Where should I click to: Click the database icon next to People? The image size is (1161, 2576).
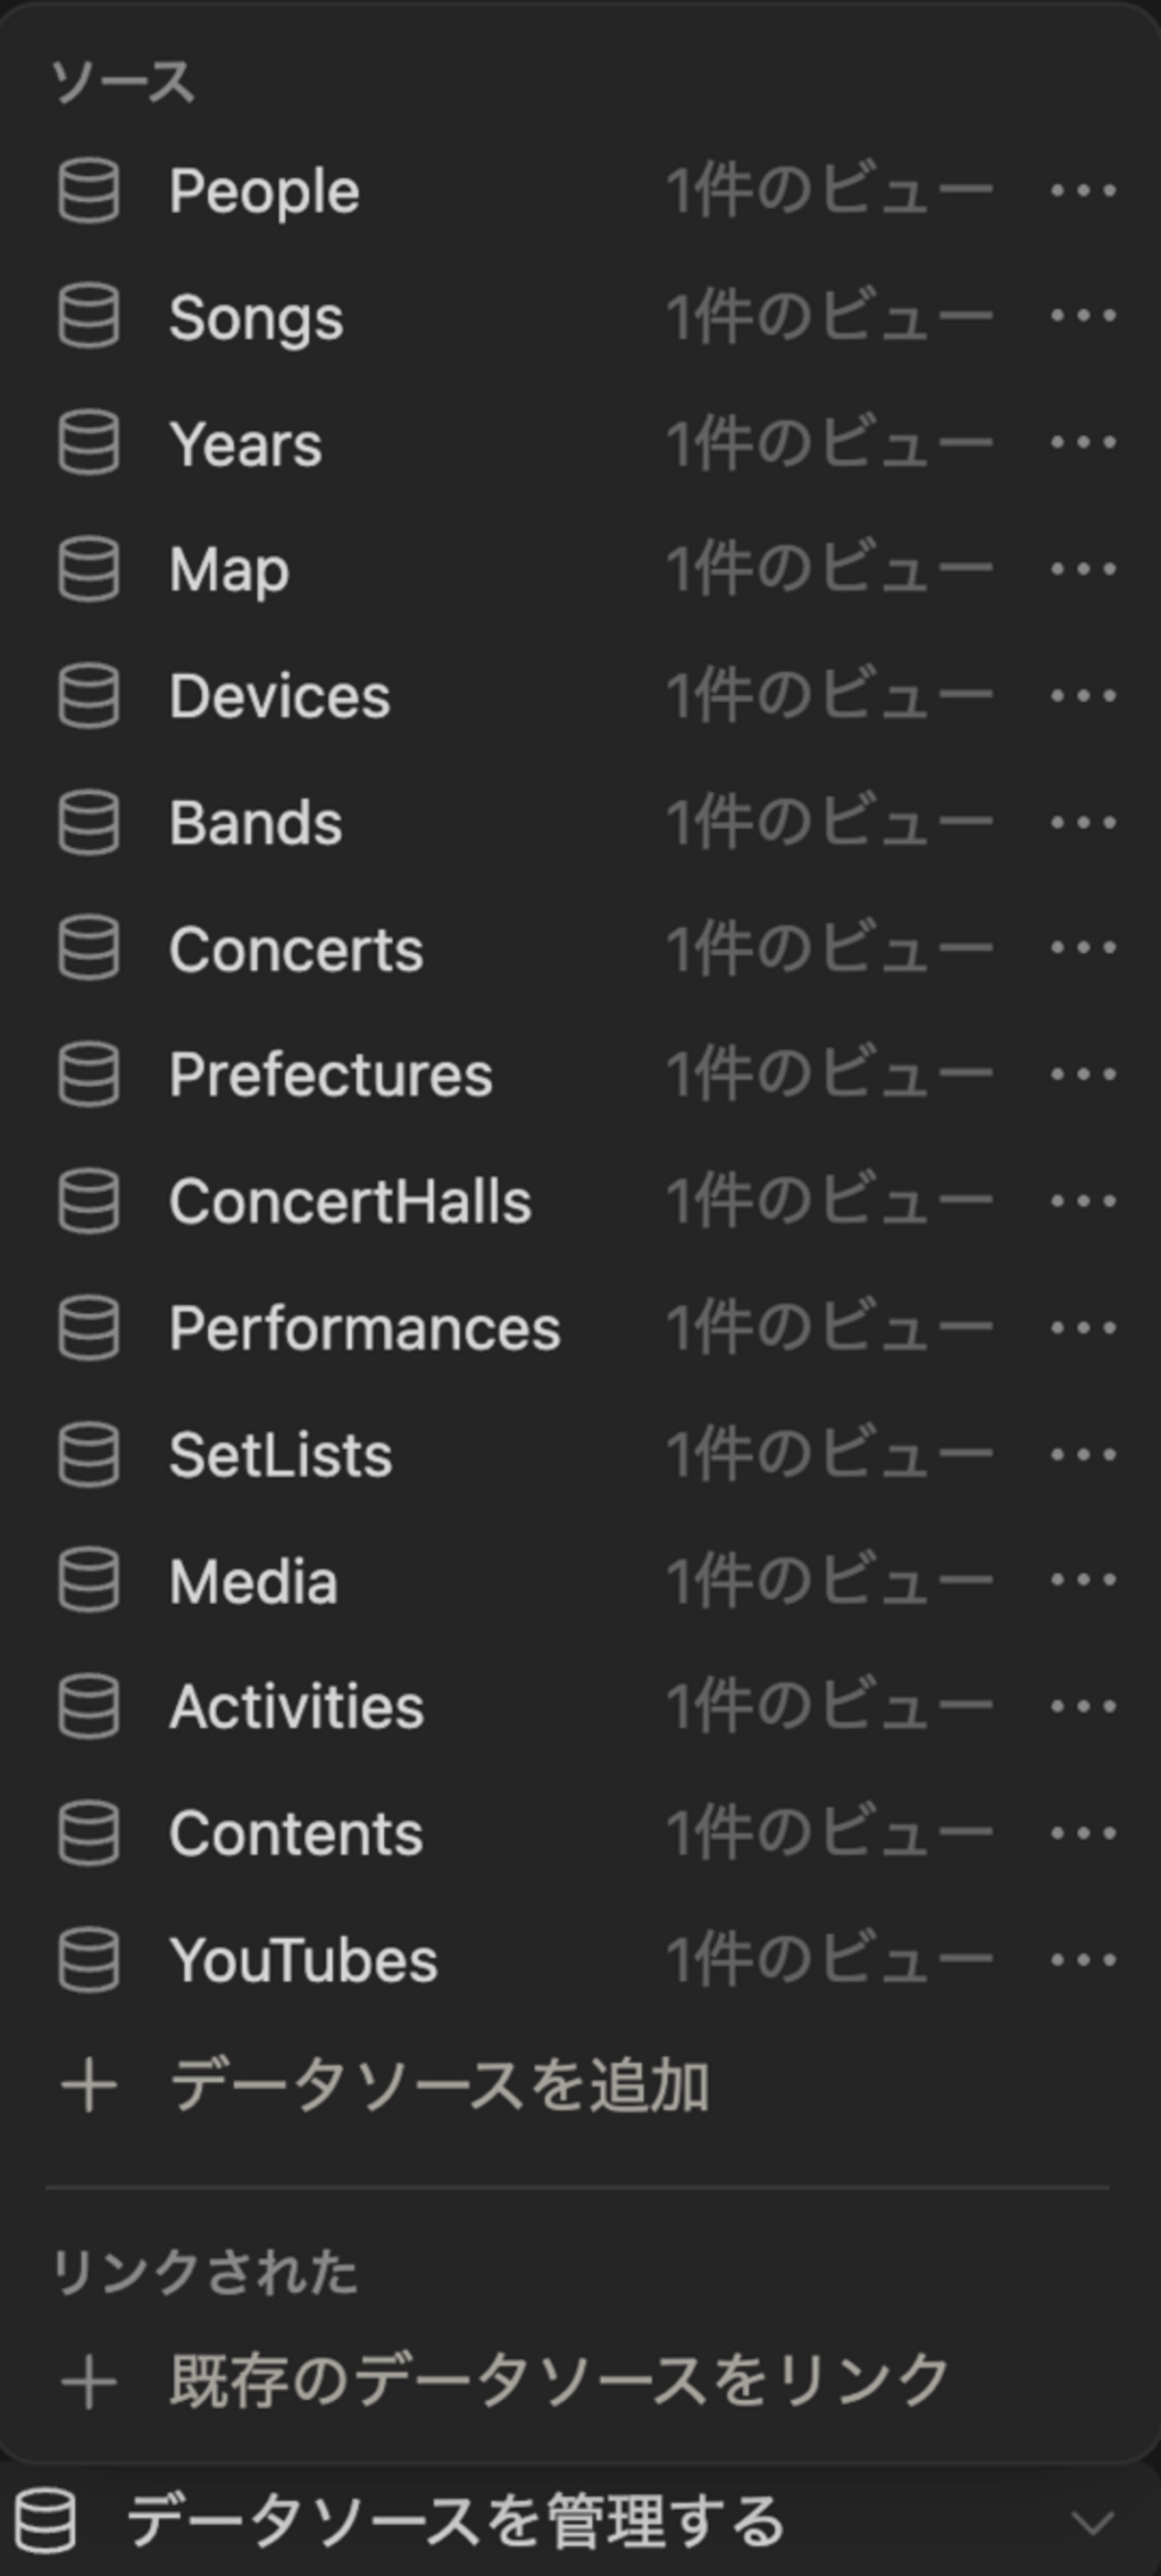(x=89, y=190)
